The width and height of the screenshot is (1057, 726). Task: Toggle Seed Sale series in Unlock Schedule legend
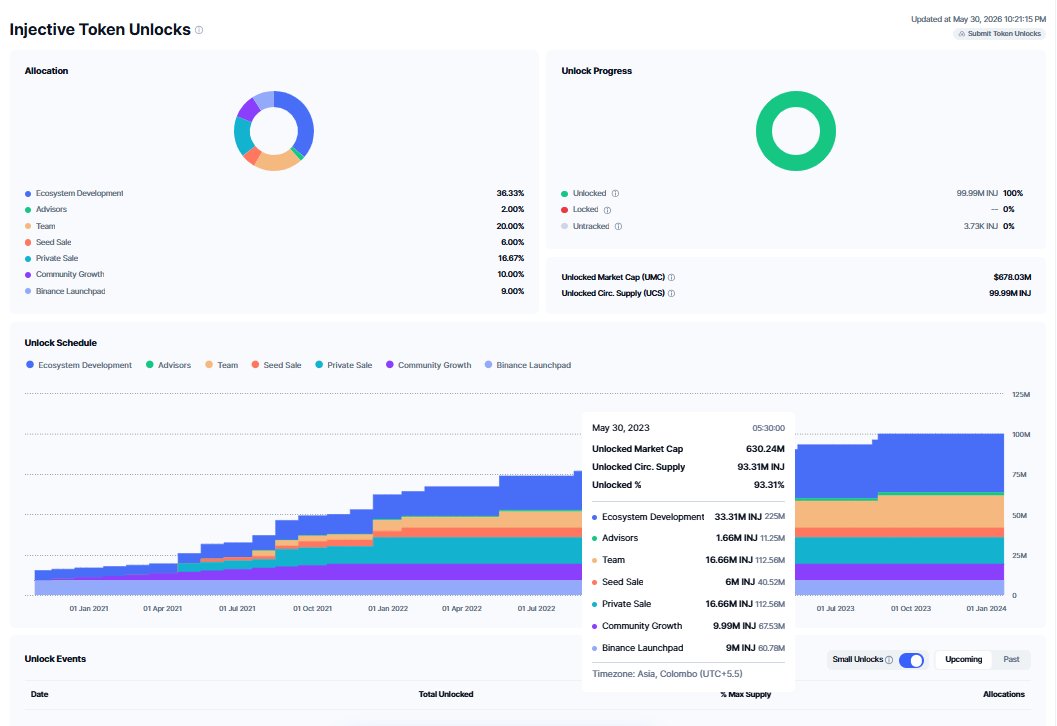click(x=276, y=365)
